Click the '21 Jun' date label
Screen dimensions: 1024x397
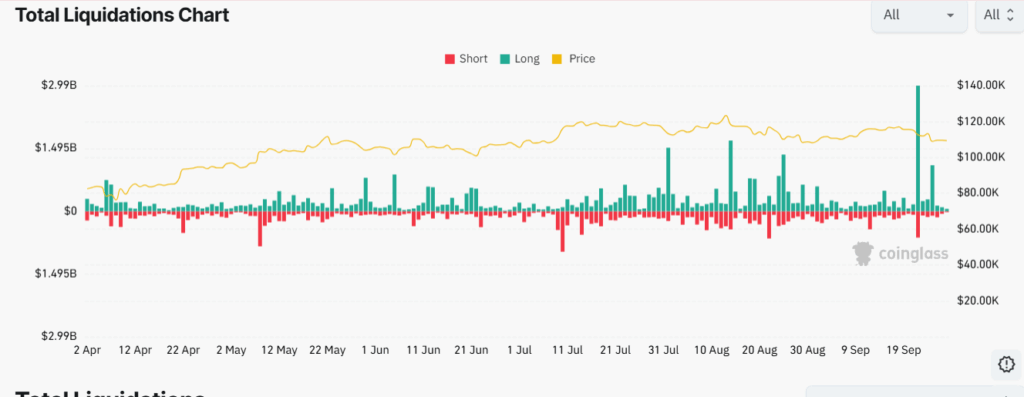[472, 351]
